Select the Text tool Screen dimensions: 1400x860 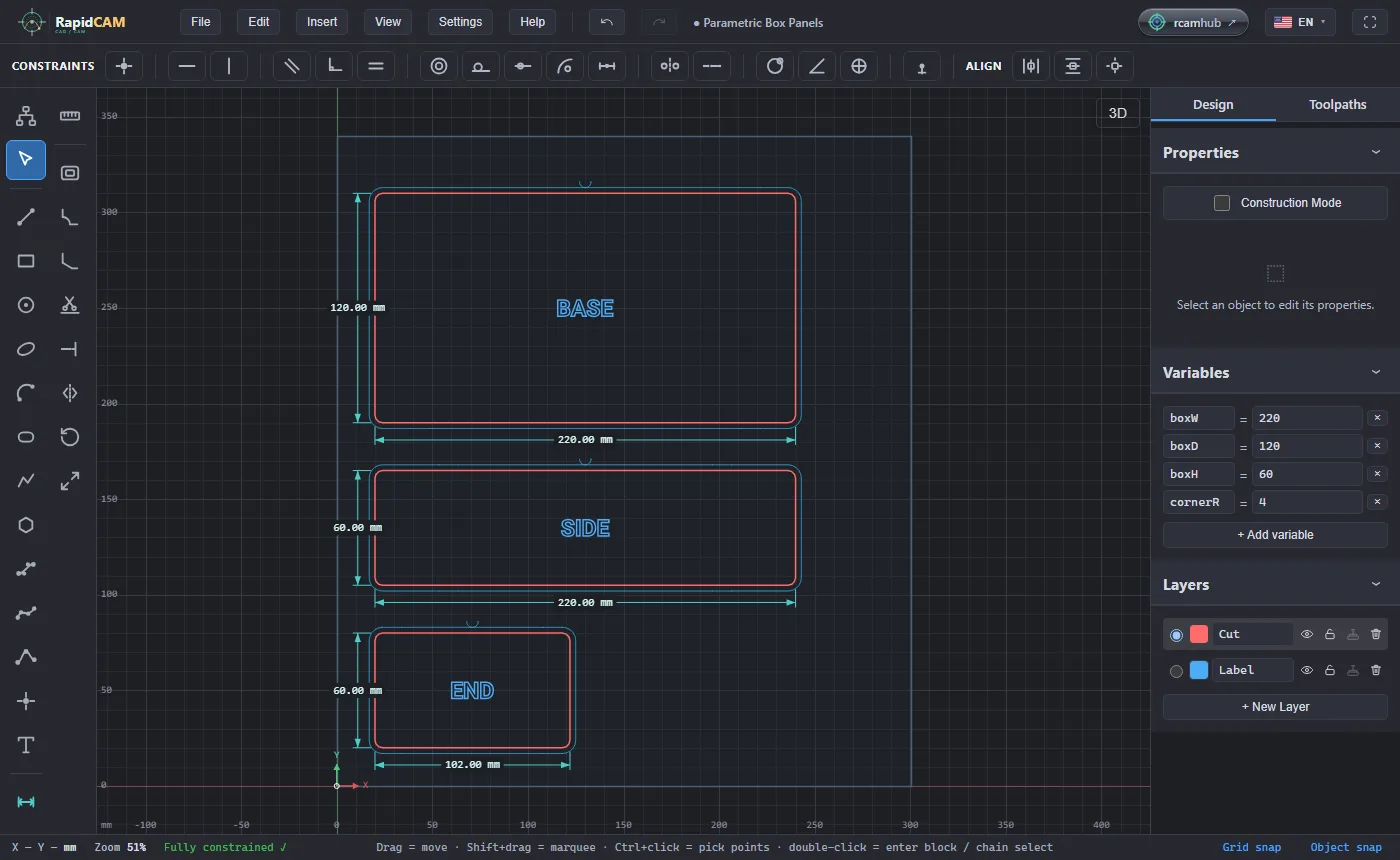tap(26, 745)
